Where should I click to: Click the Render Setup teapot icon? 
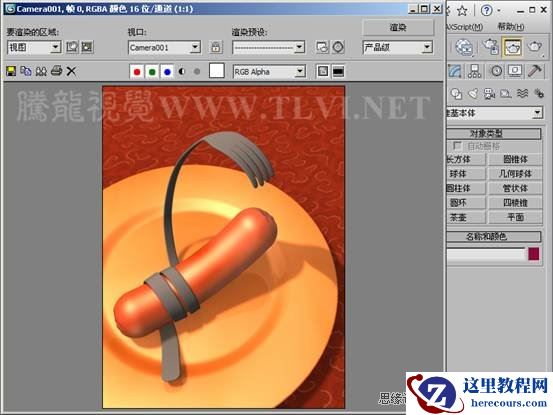pos(491,47)
